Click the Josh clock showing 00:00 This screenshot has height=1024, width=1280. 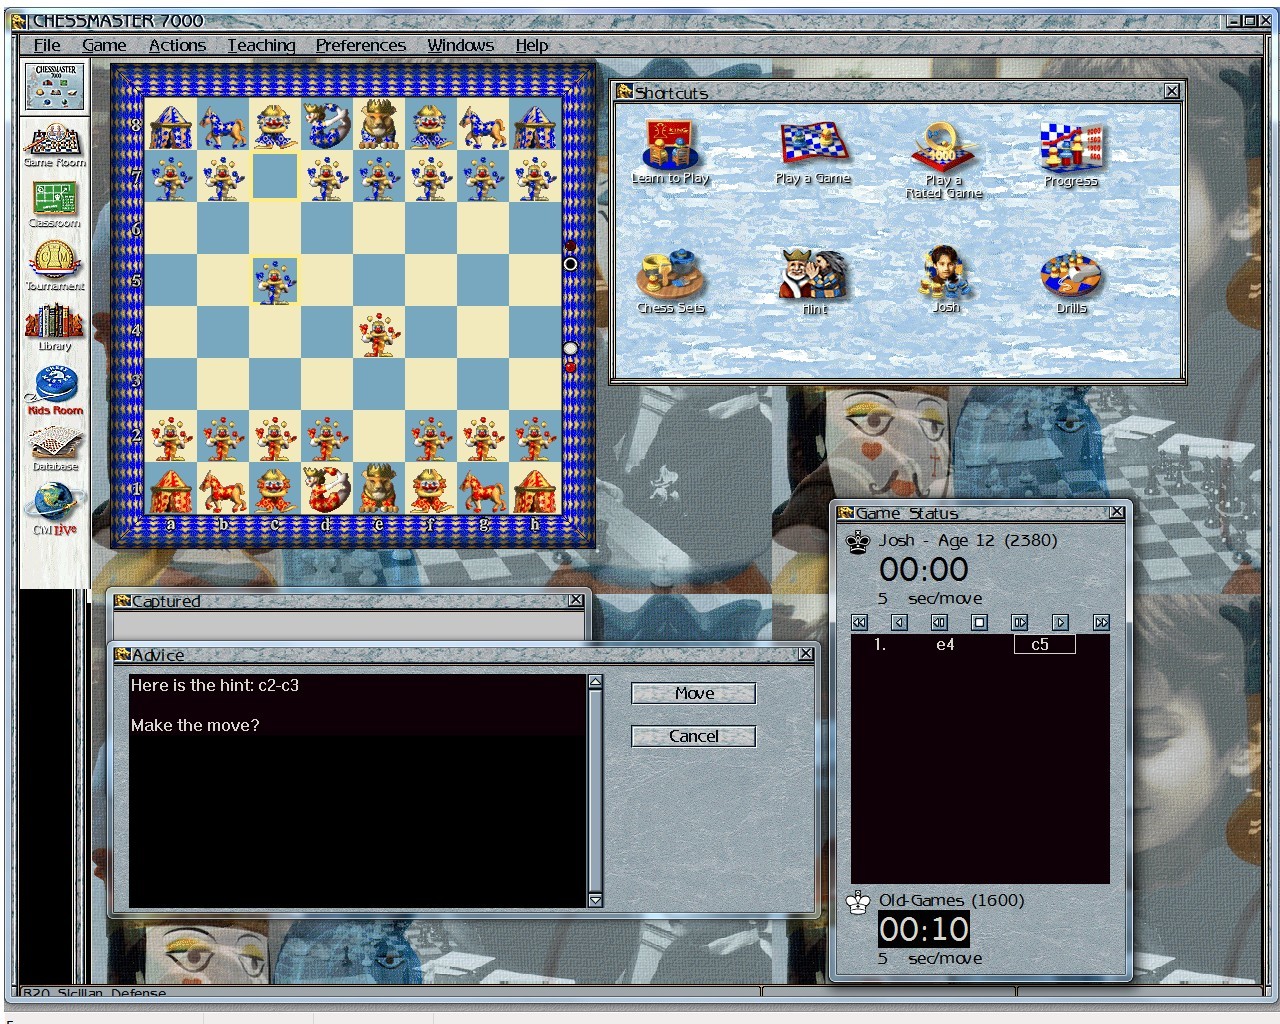924,570
